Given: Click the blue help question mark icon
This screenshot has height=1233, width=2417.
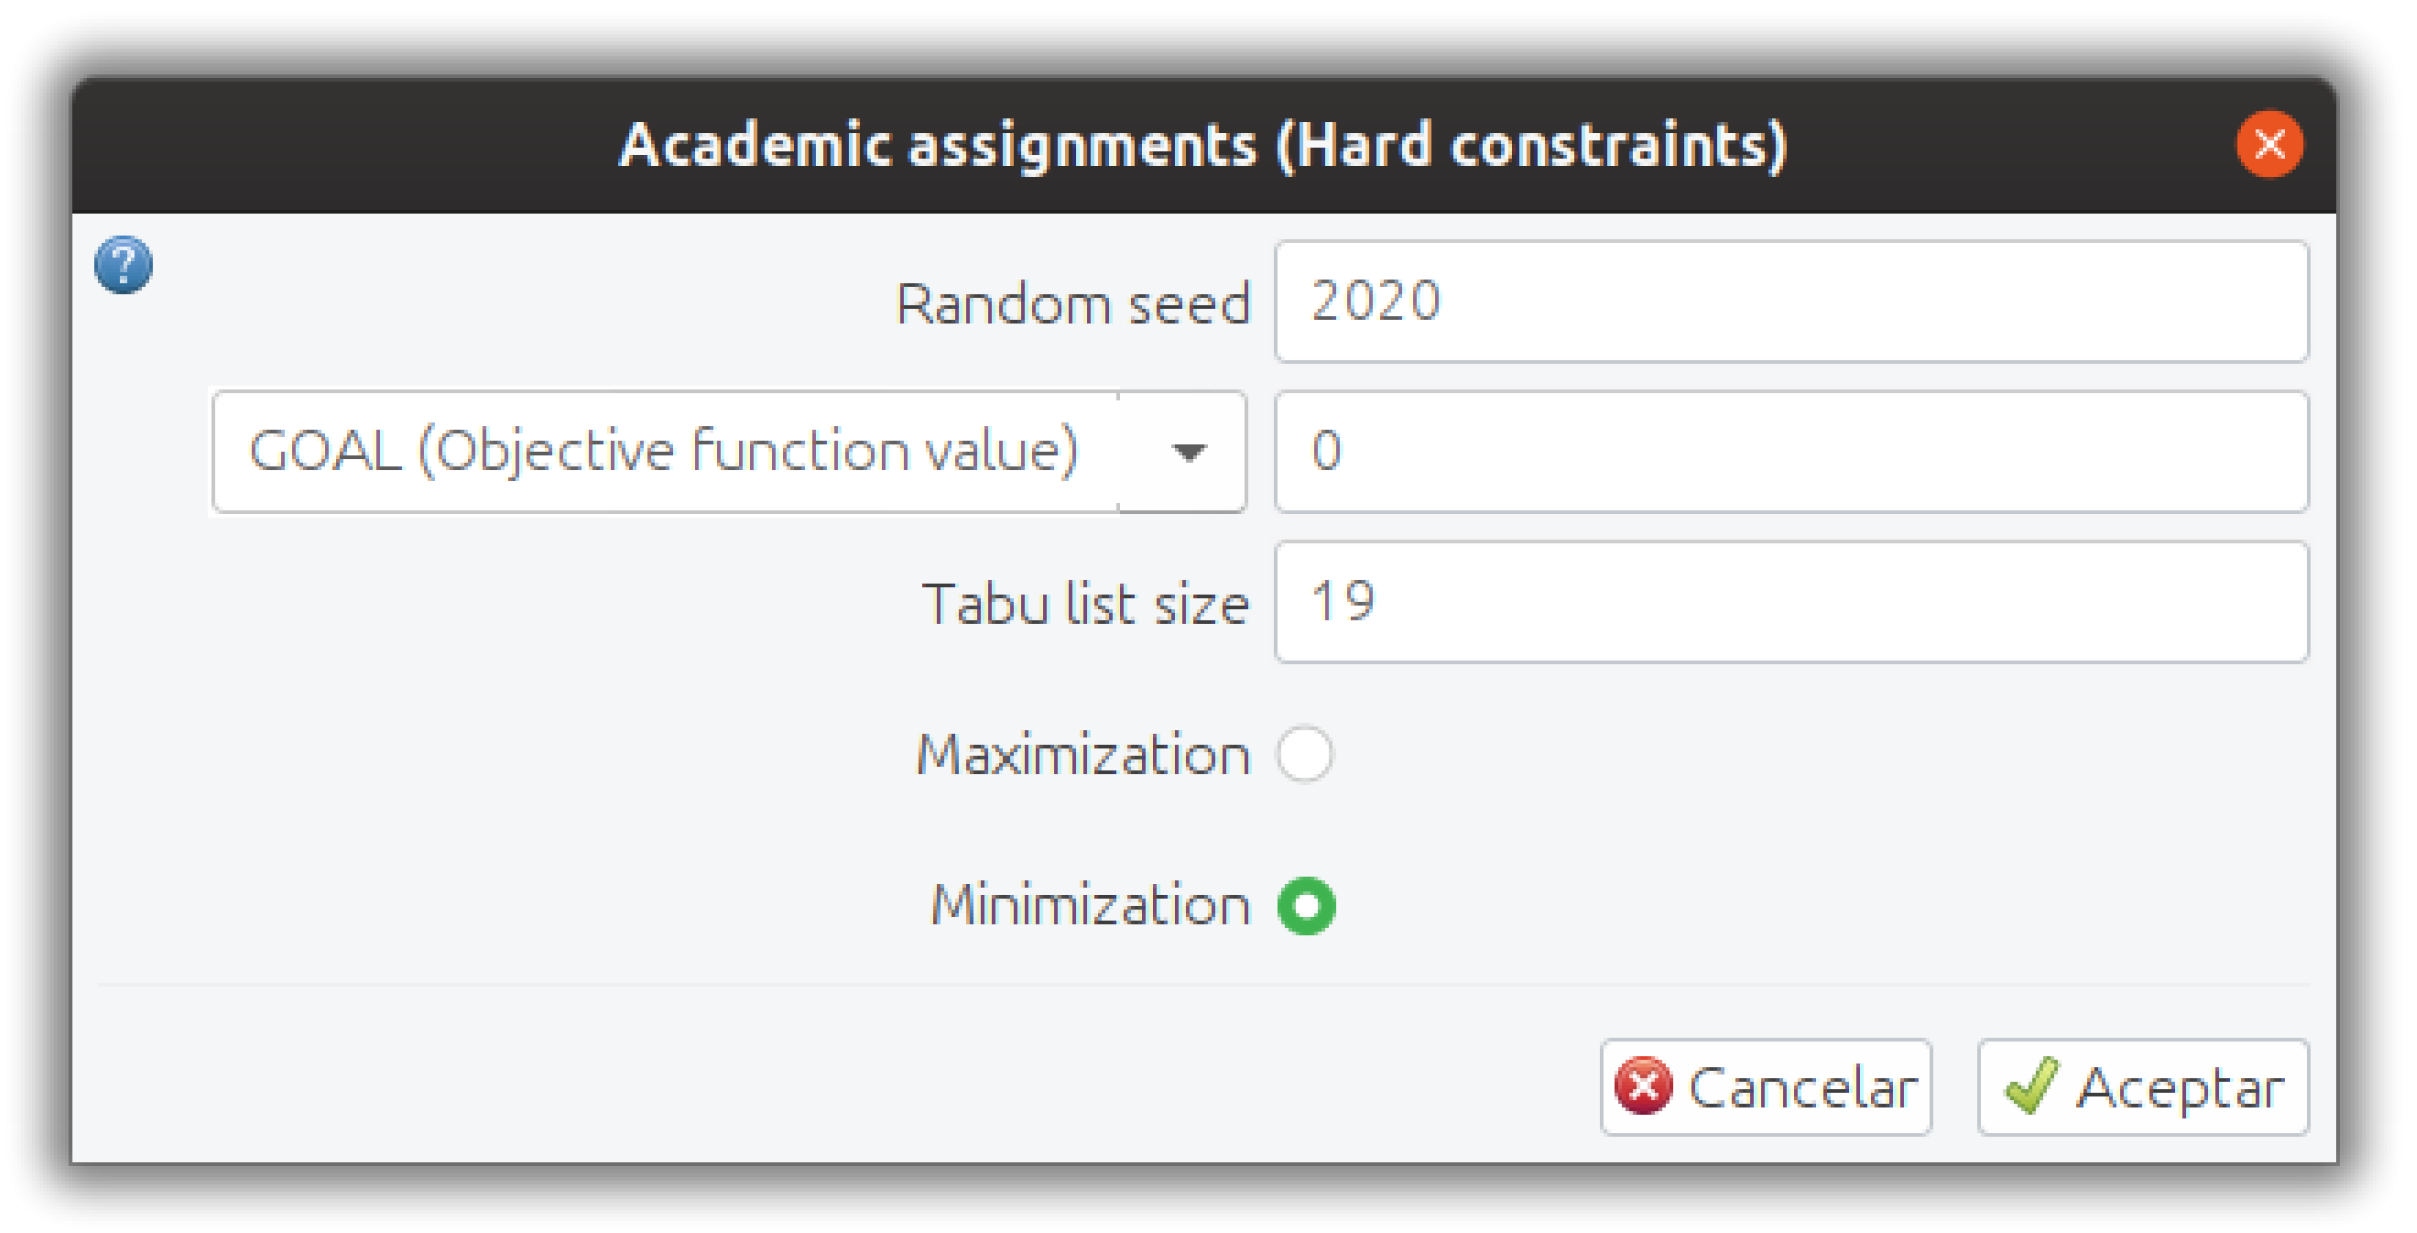Looking at the screenshot, I should click(123, 265).
